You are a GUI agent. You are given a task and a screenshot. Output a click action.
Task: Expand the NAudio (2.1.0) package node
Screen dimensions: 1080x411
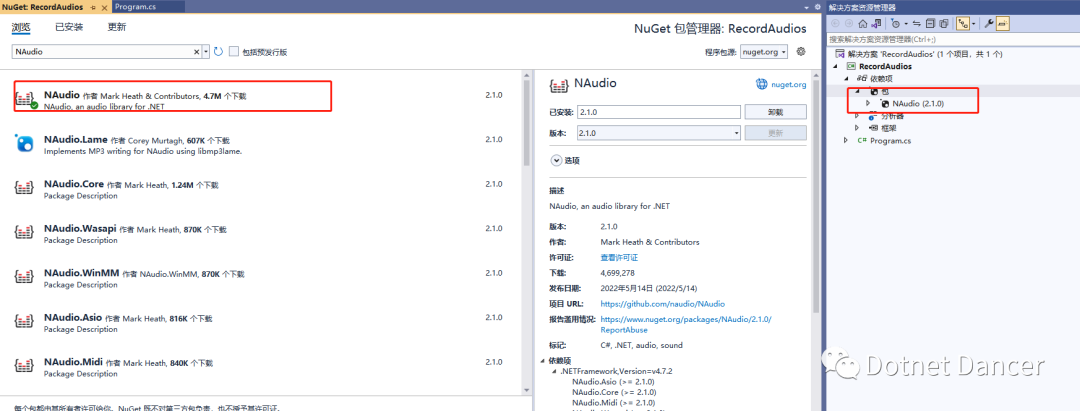tap(868, 103)
